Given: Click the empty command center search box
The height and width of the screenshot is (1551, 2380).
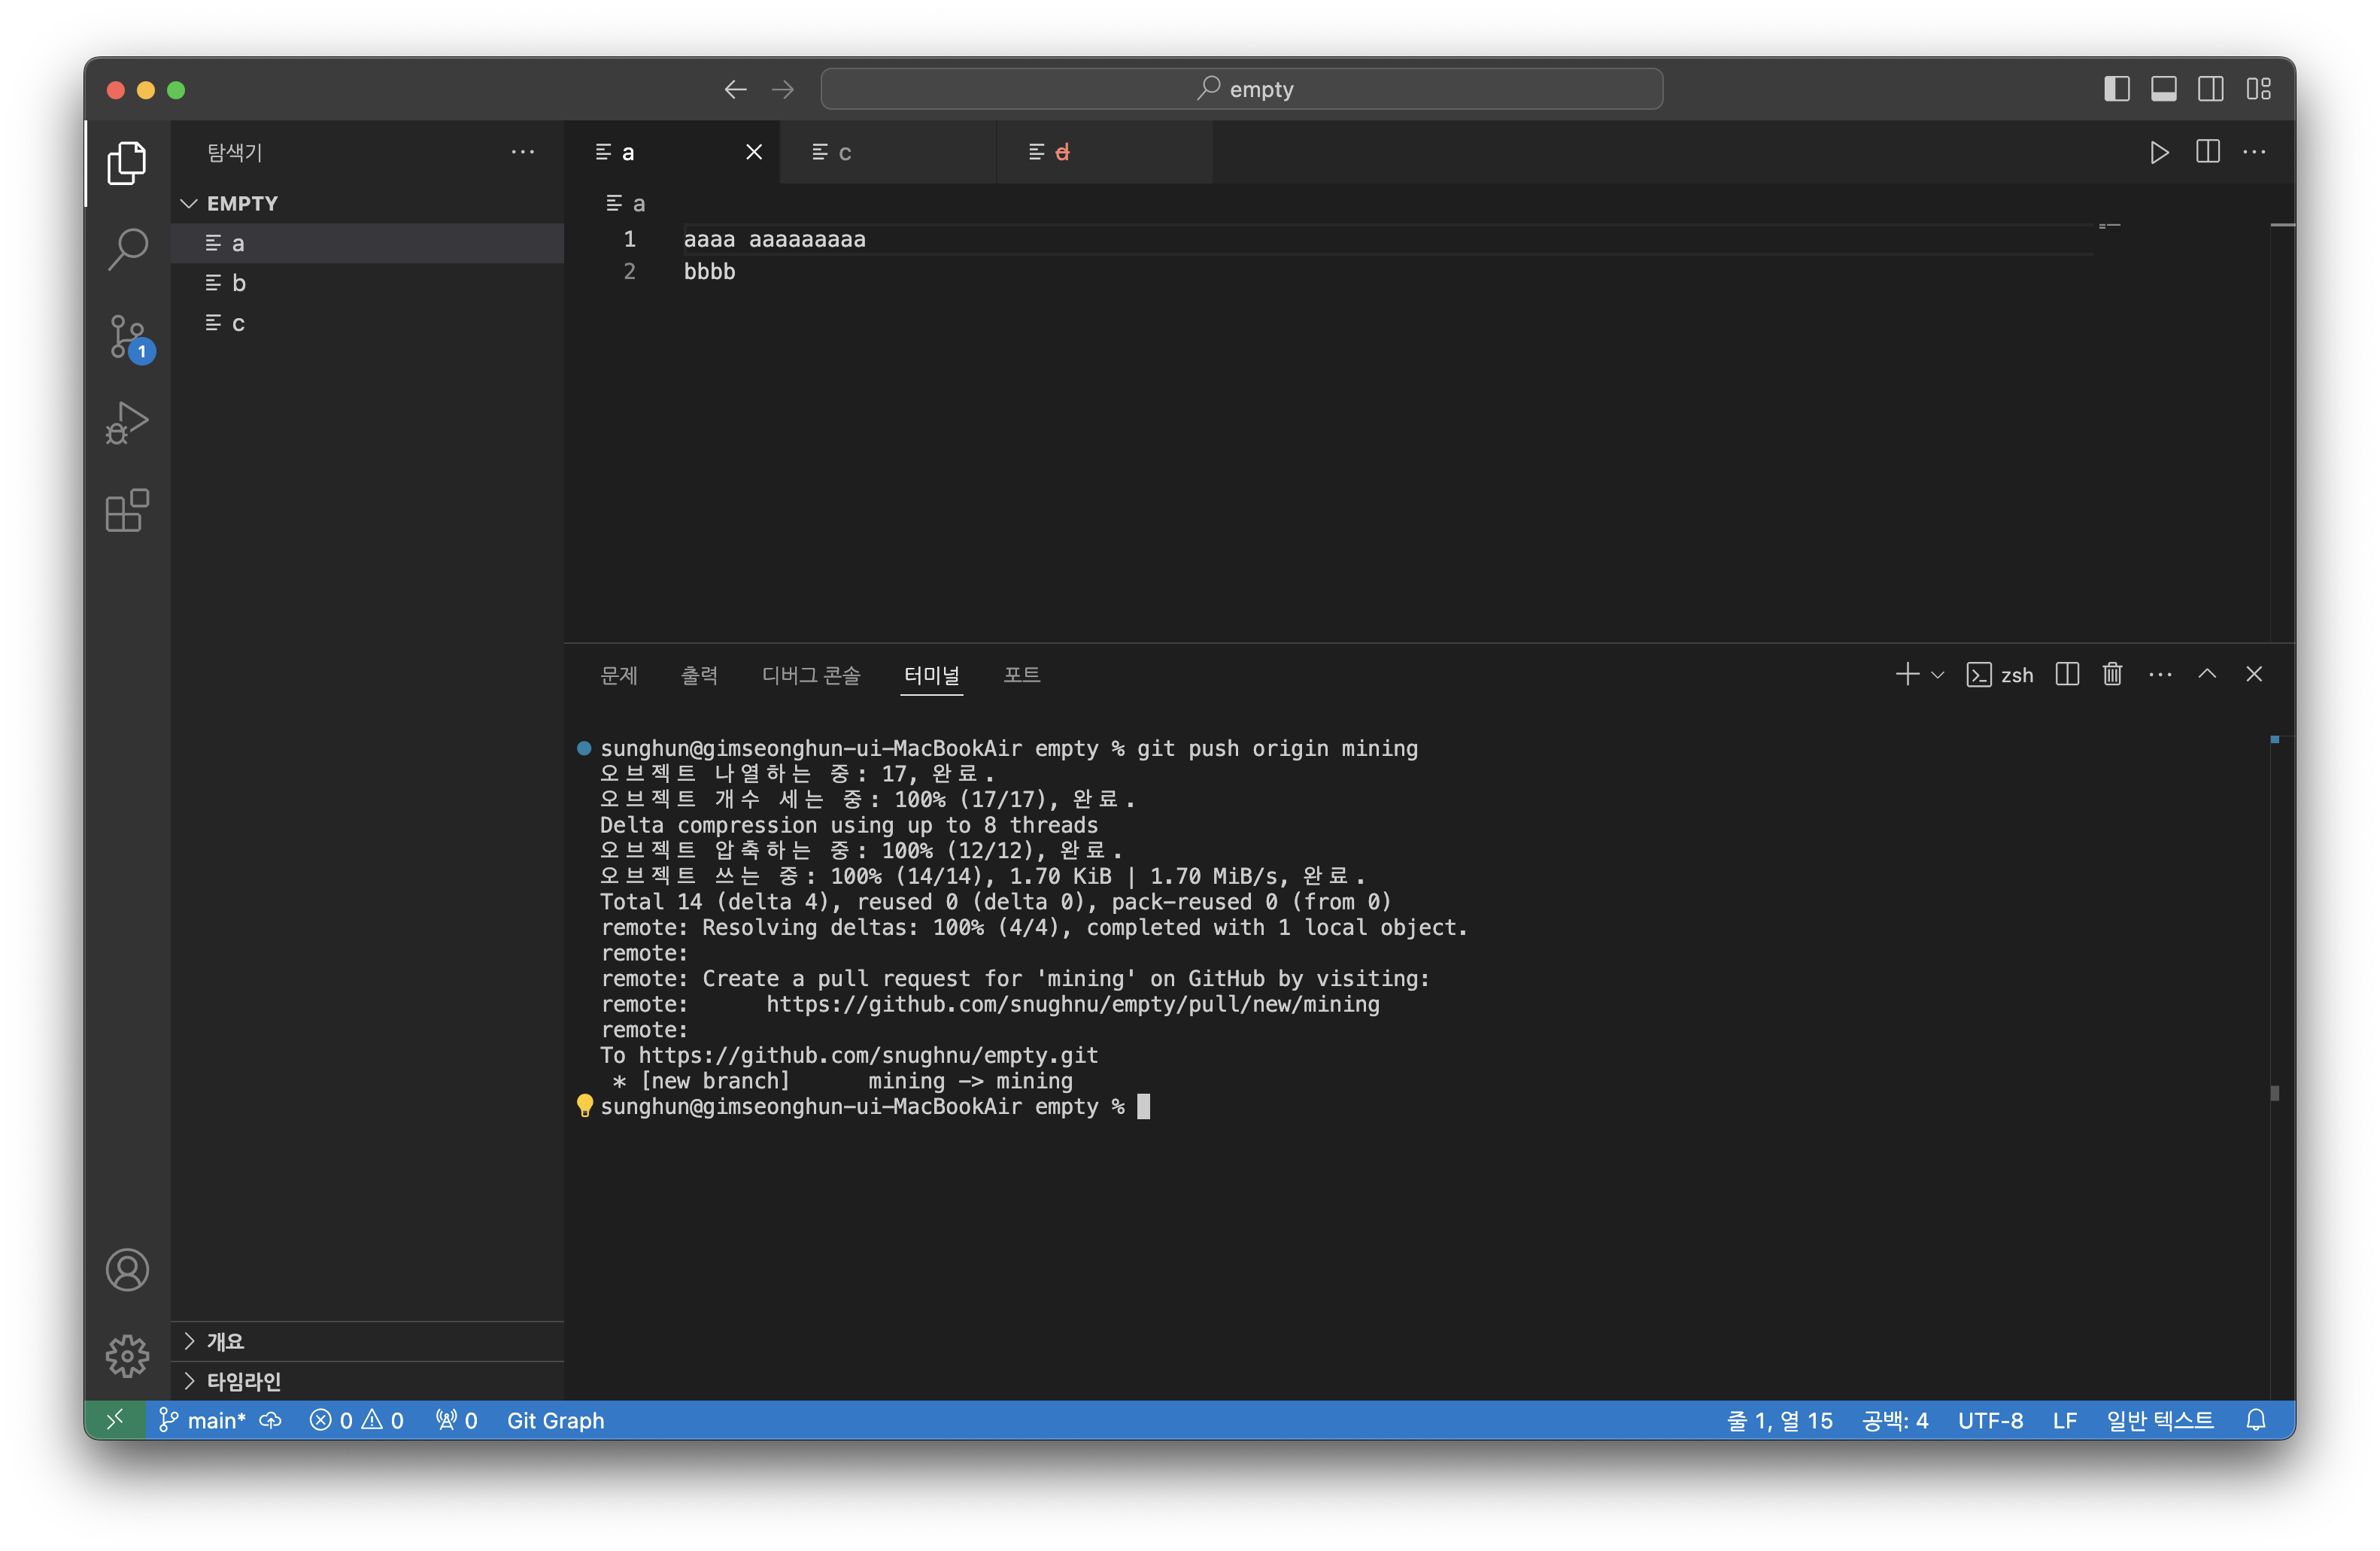Looking at the screenshot, I should (1241, 89).
